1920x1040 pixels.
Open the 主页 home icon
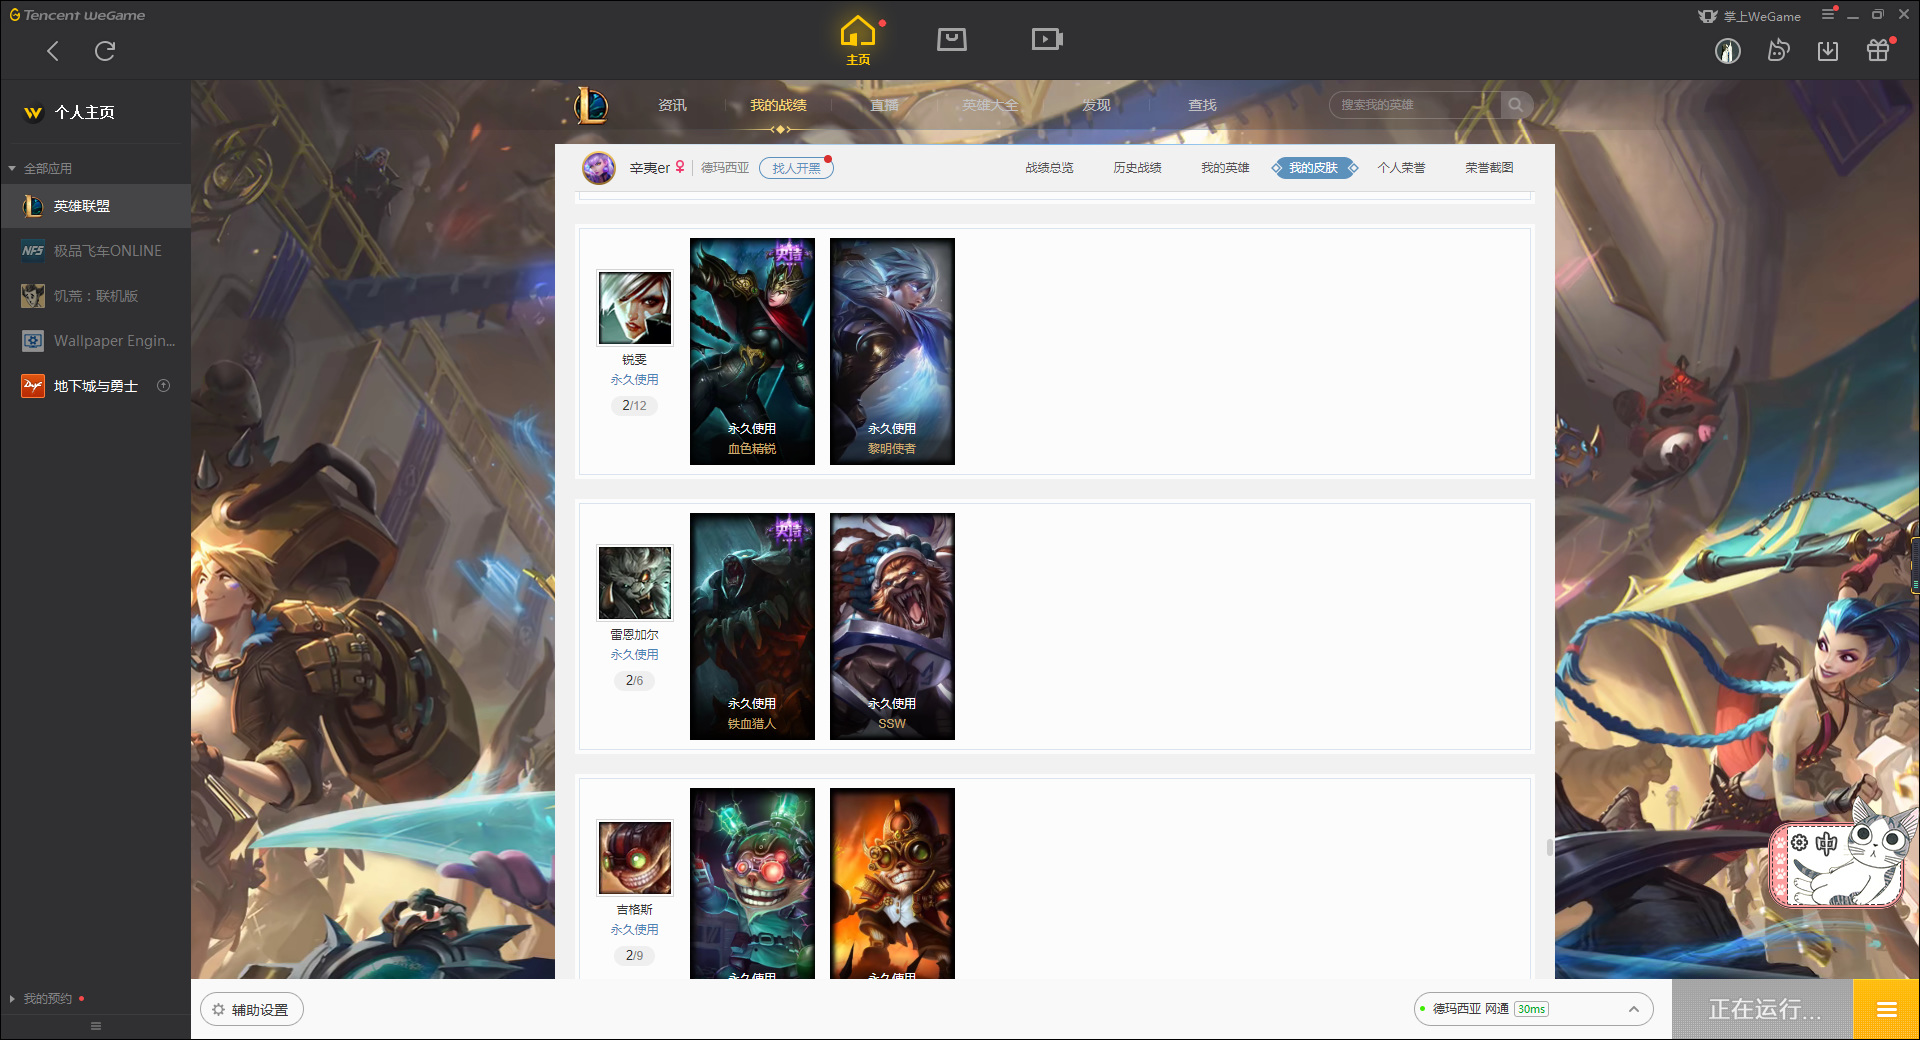coord(858,40)
